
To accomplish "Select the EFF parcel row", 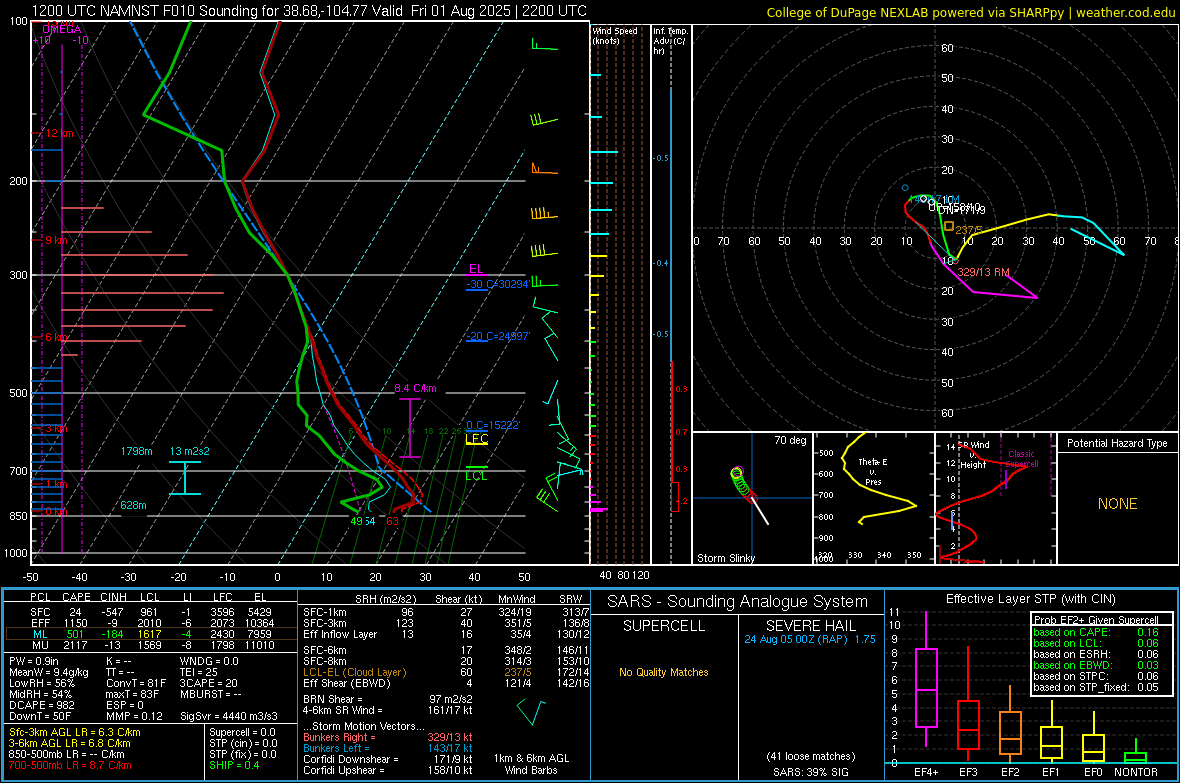I will (x=151, y=623).
